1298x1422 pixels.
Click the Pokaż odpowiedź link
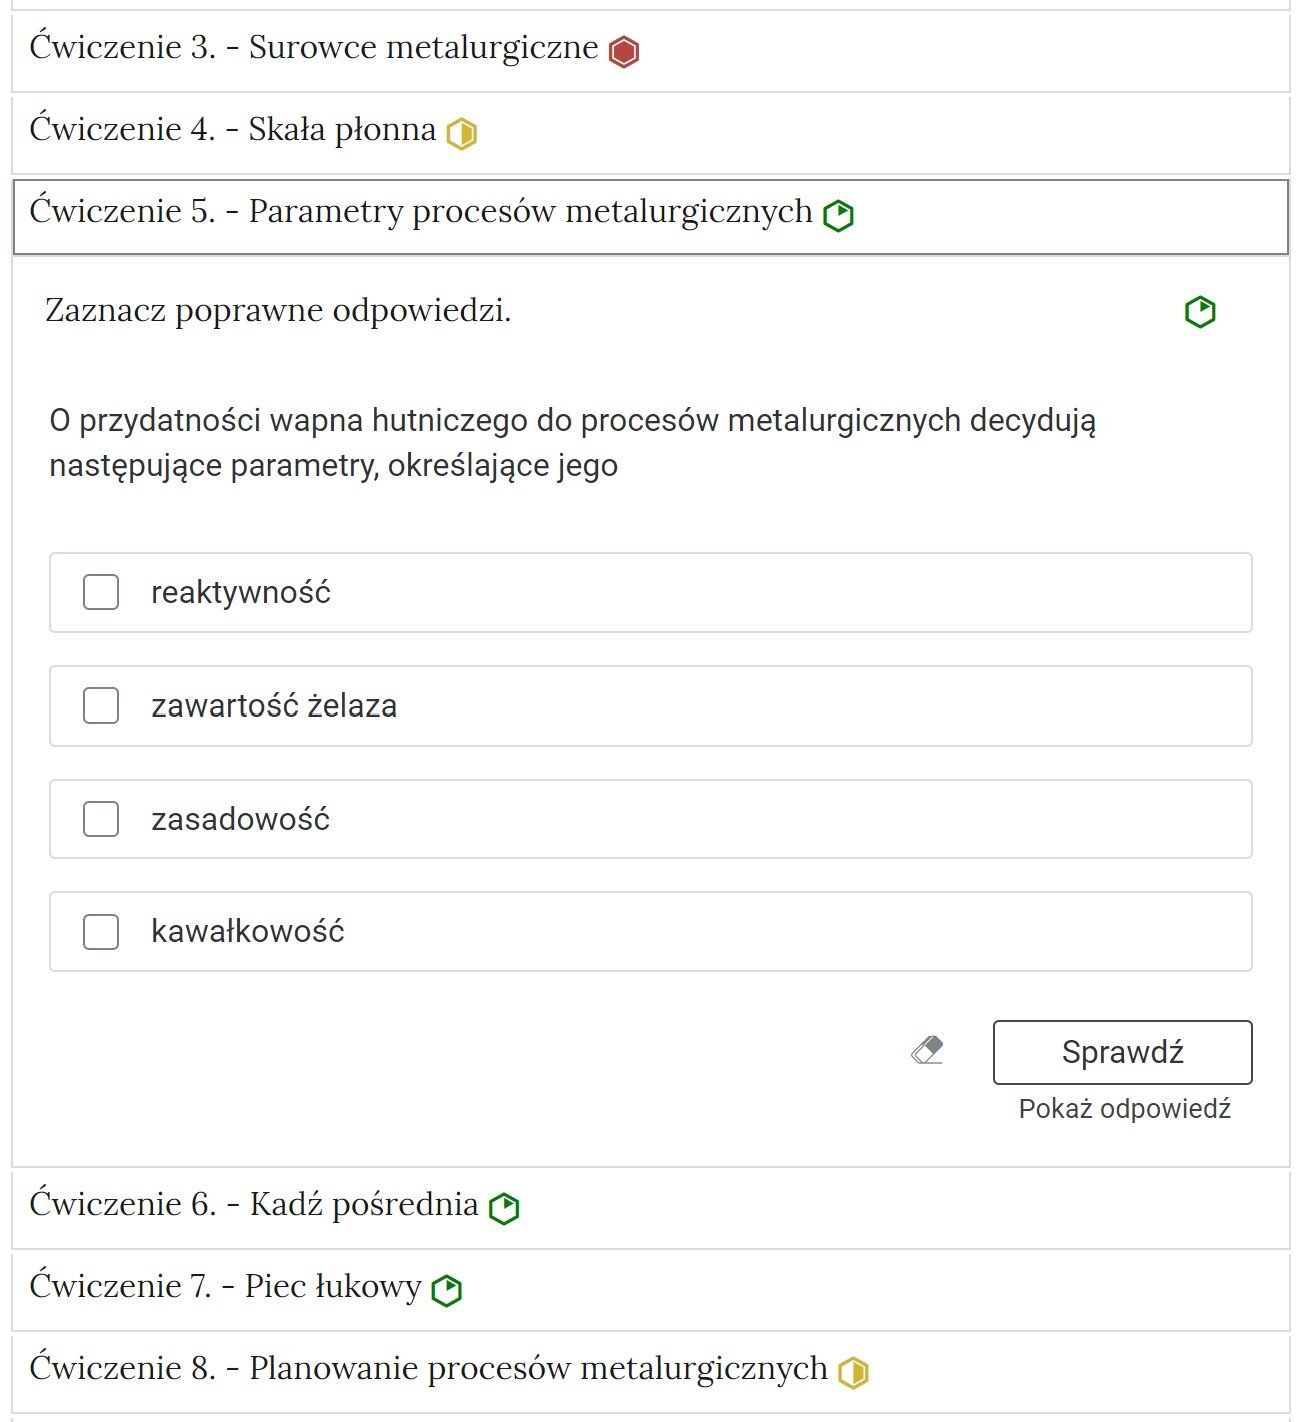coord(1124,1108)
